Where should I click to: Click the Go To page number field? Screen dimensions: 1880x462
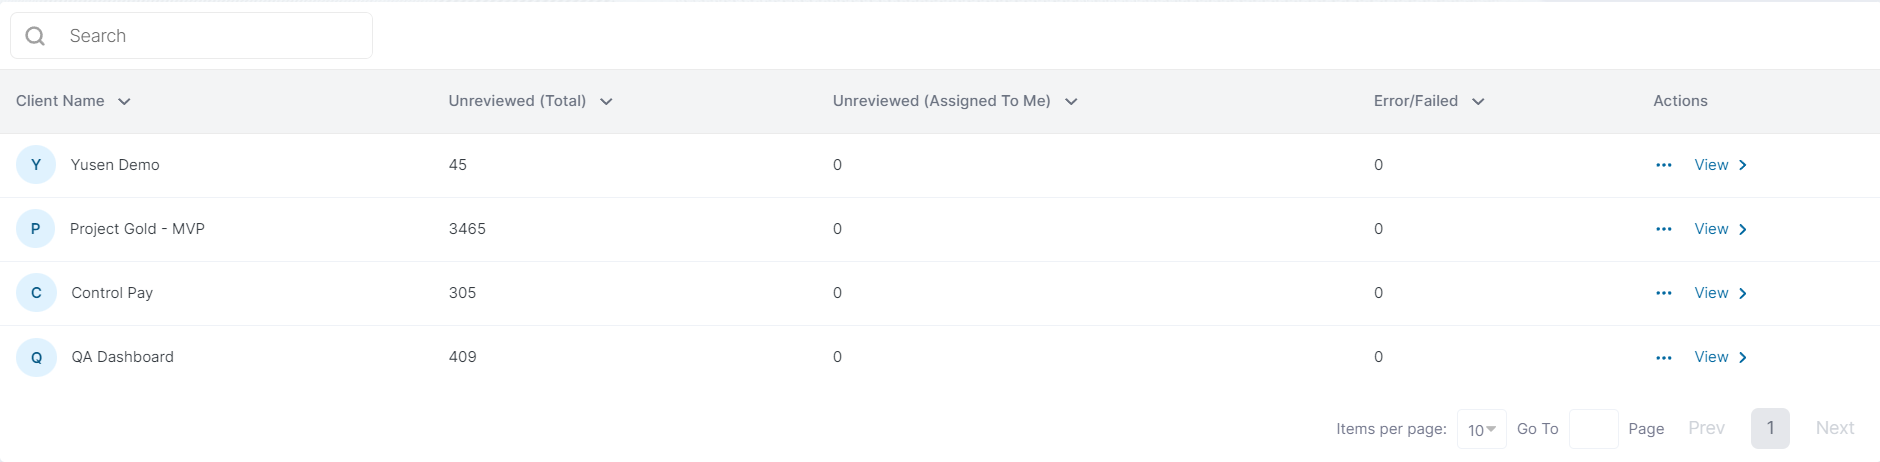[1593, 429]
